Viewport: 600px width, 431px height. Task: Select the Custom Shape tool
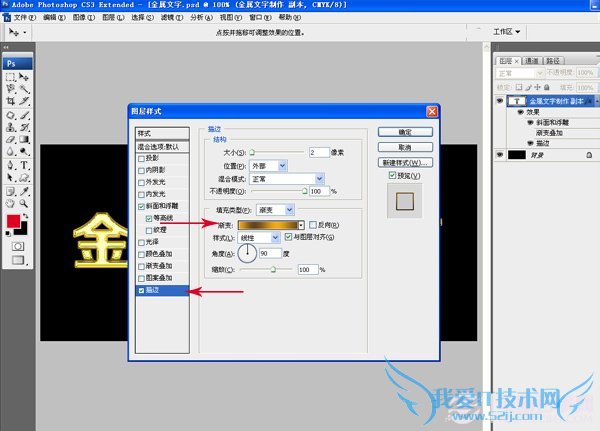point(24,178)
